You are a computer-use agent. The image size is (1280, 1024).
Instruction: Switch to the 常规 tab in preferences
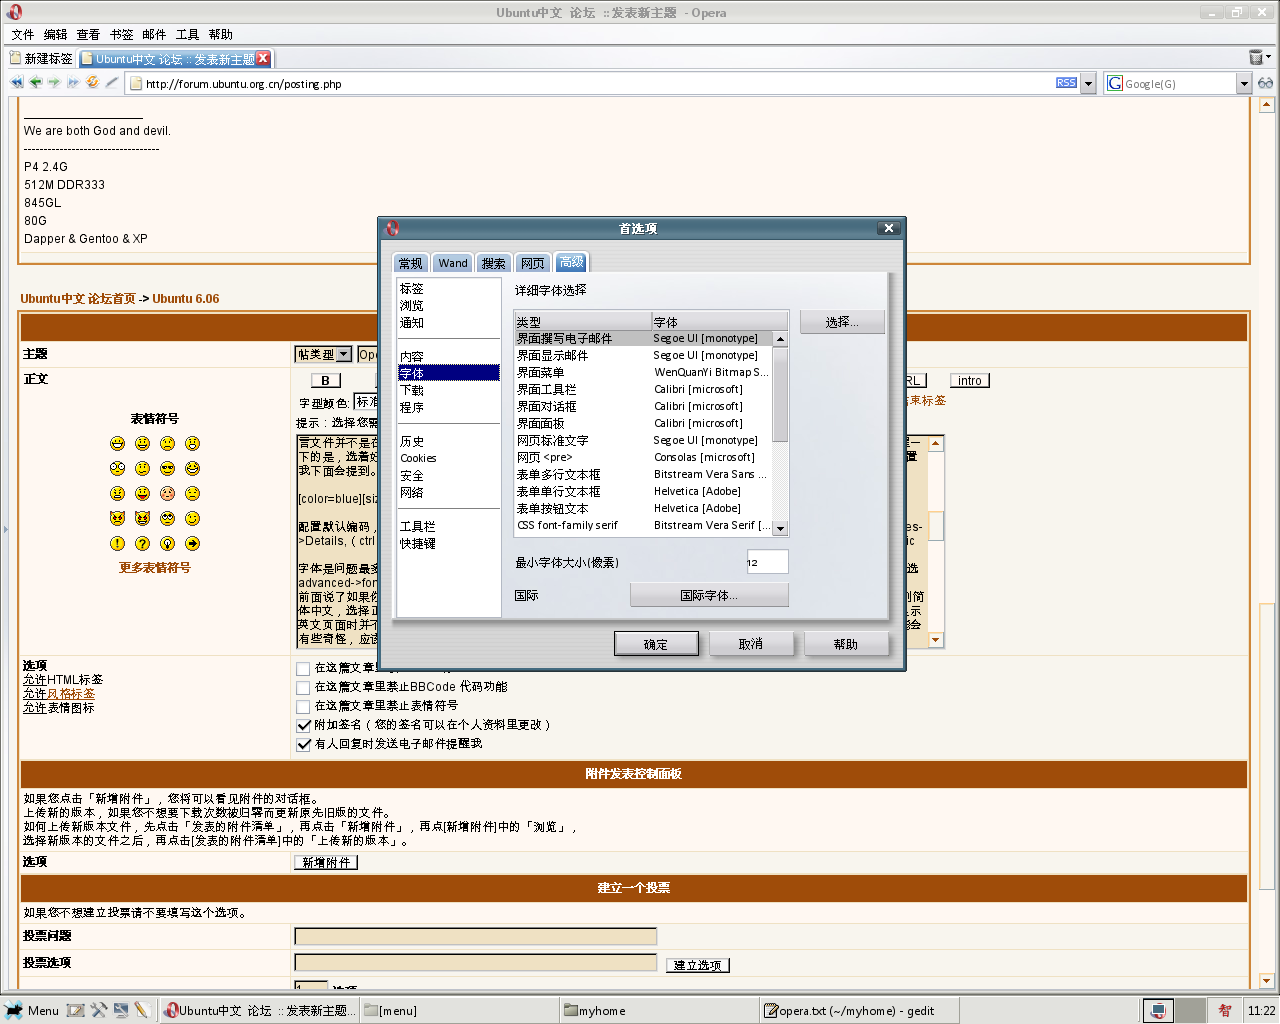[x=410, y=263]
